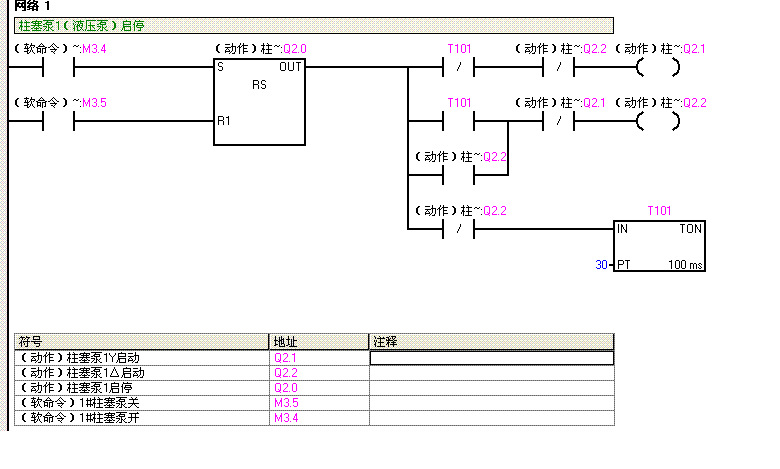Click the normally closed T101 contact
780x469 pixels.
pyautogui.click(x=458, y=68)
